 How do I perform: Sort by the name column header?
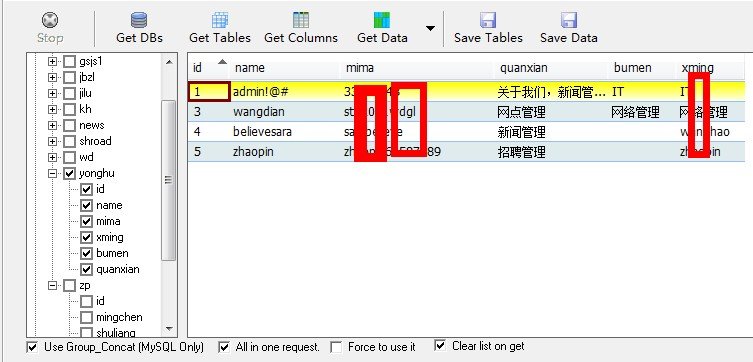tap(285, 68)
